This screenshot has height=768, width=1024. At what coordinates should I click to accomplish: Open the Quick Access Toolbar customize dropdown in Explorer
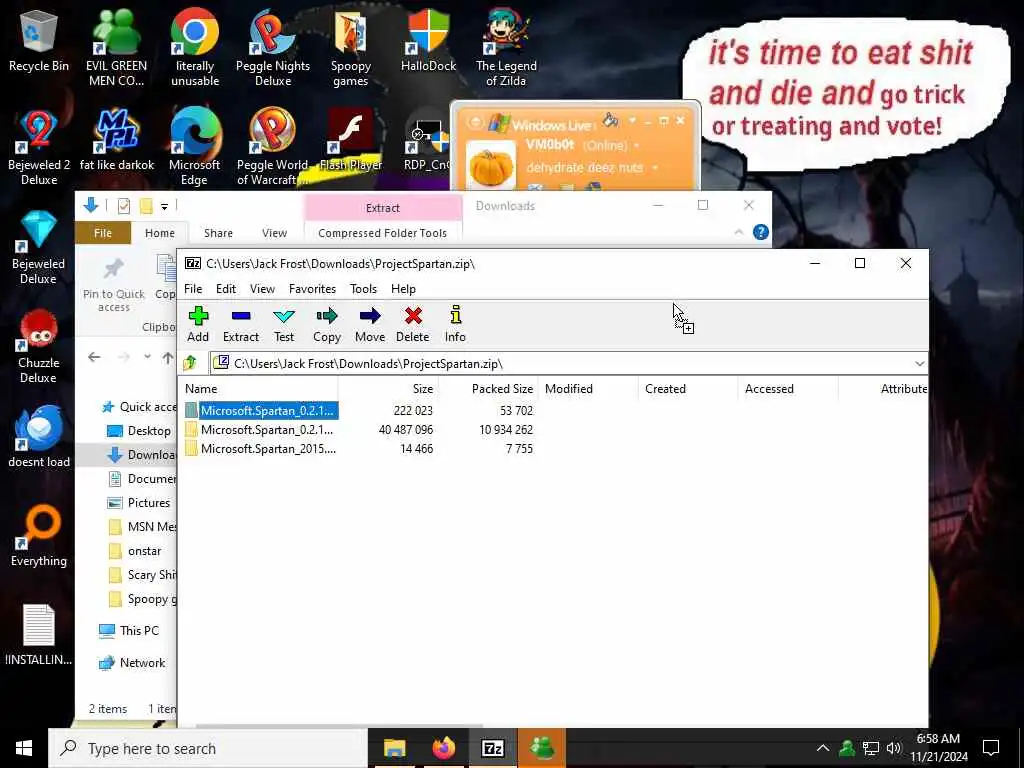pos(165,206)
